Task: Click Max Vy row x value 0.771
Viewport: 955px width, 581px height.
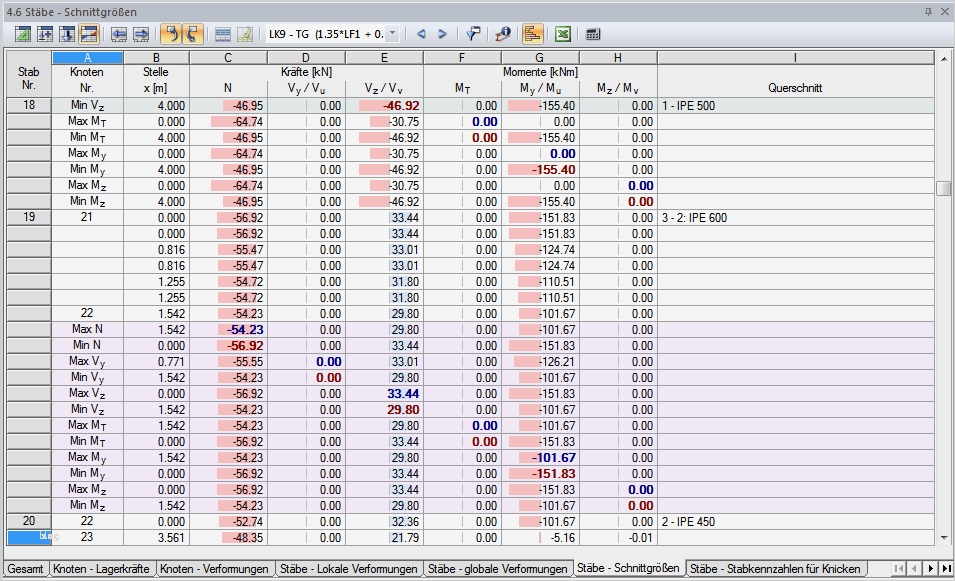Action: point(171,362)
